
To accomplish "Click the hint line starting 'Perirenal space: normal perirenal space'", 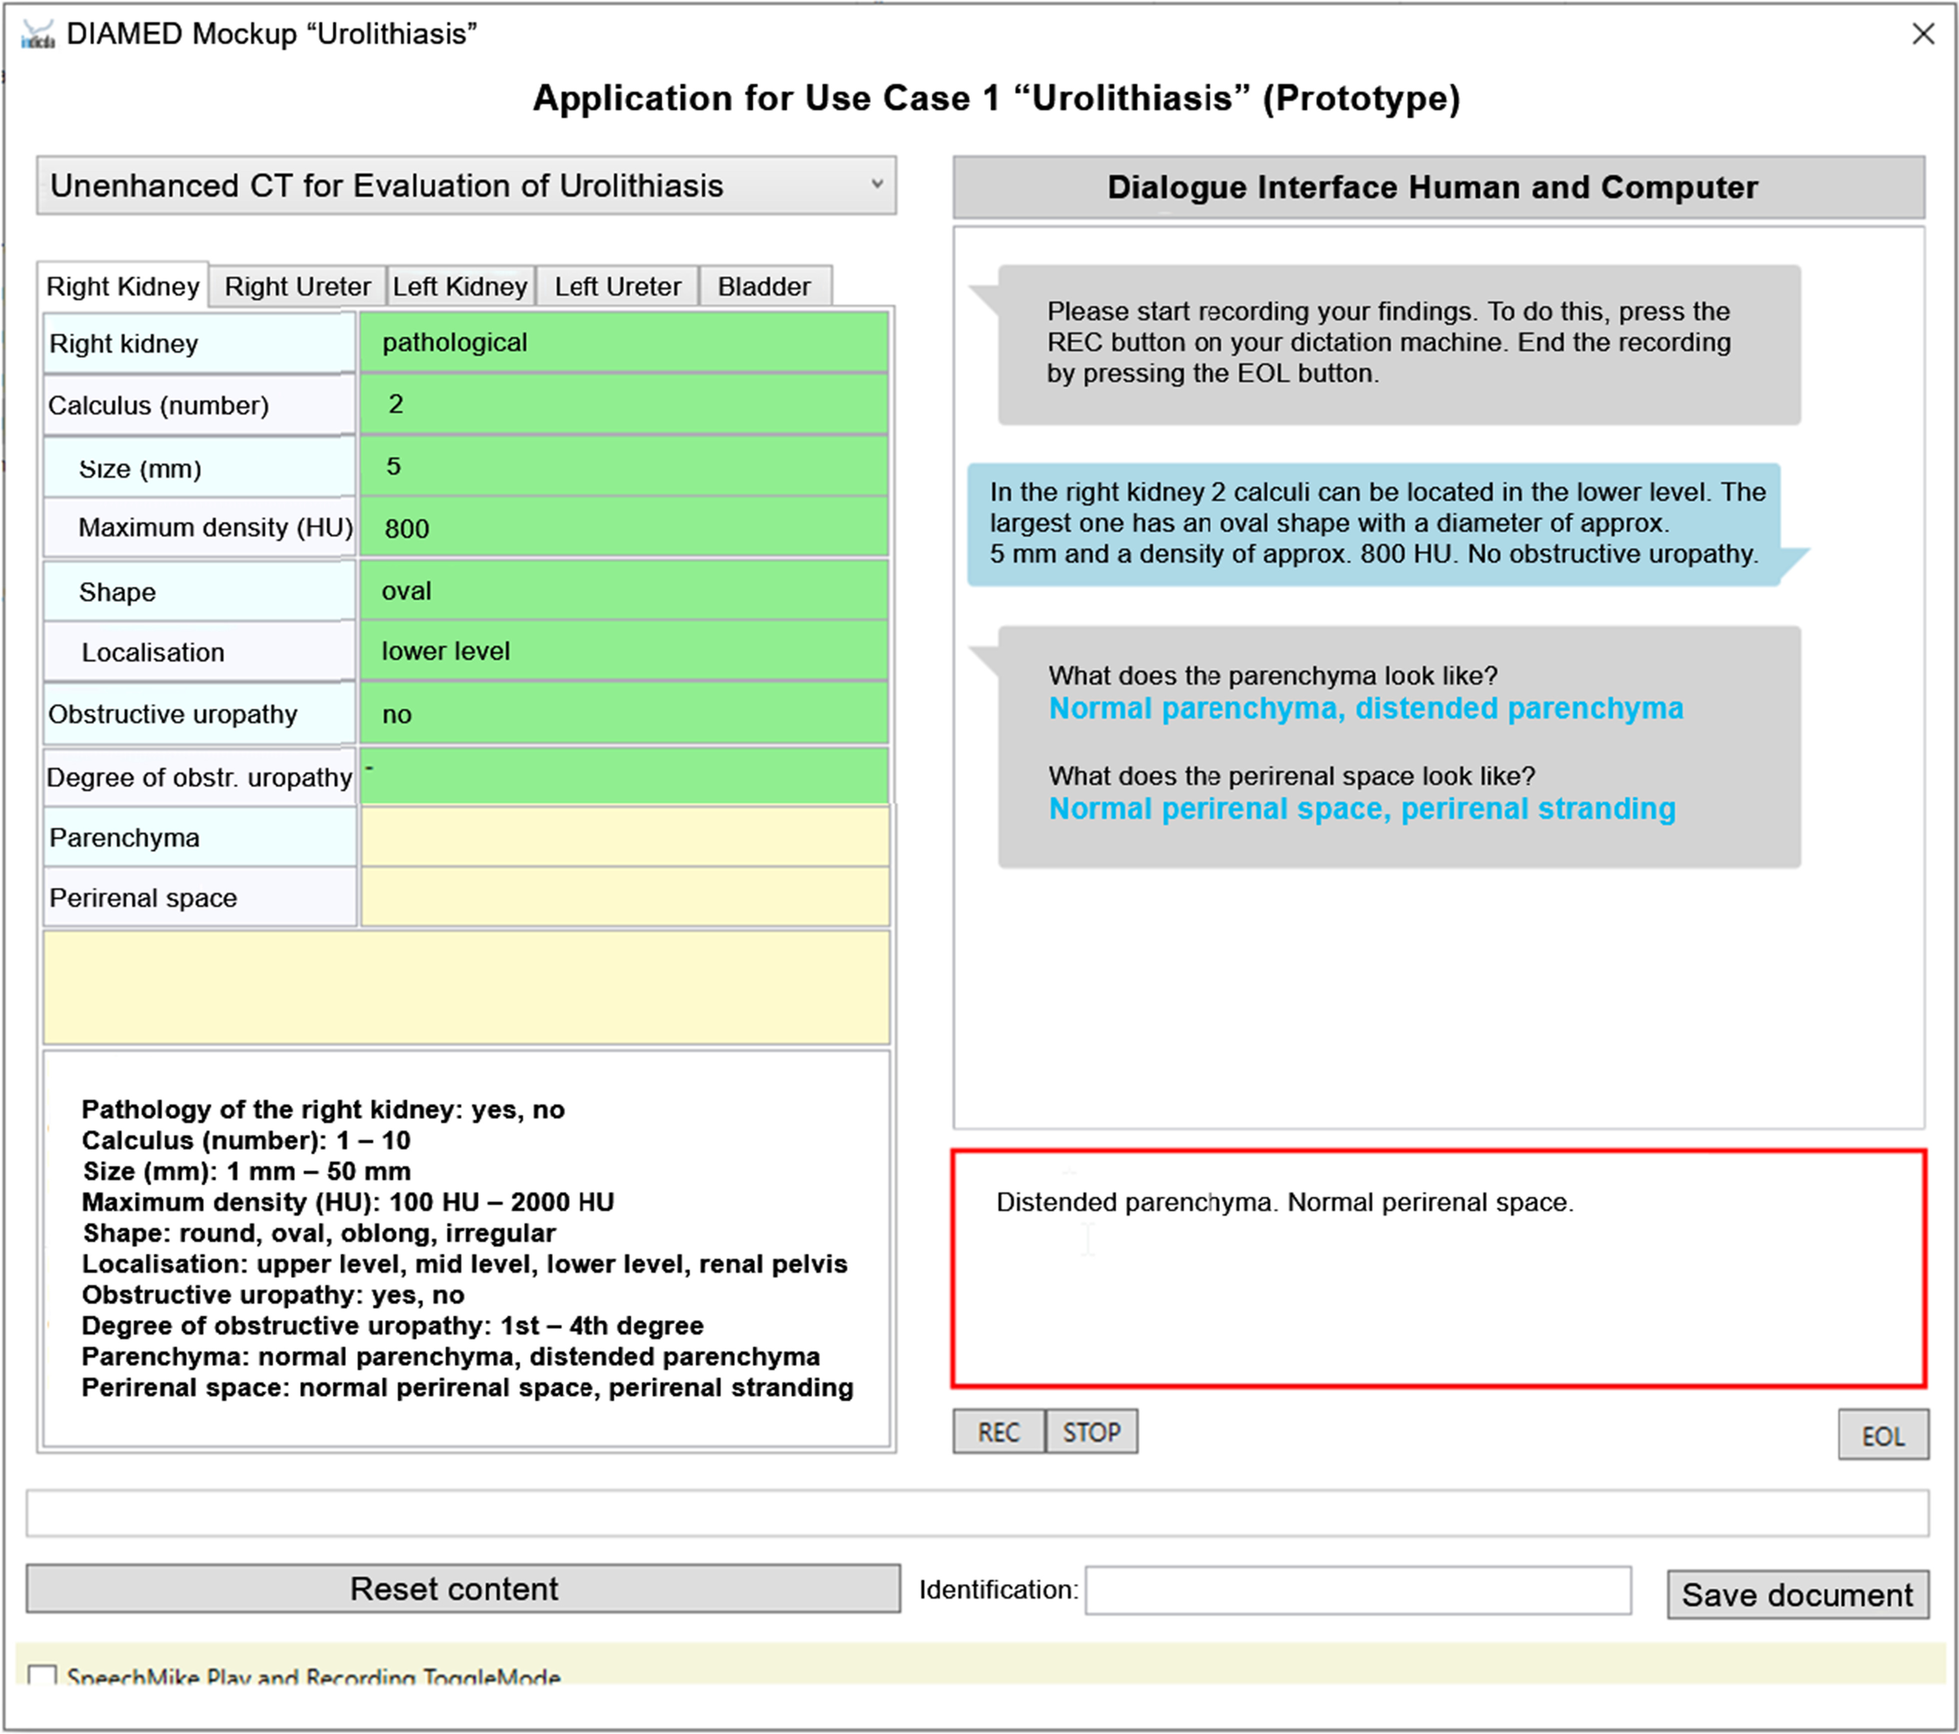I will [468, 1388].
